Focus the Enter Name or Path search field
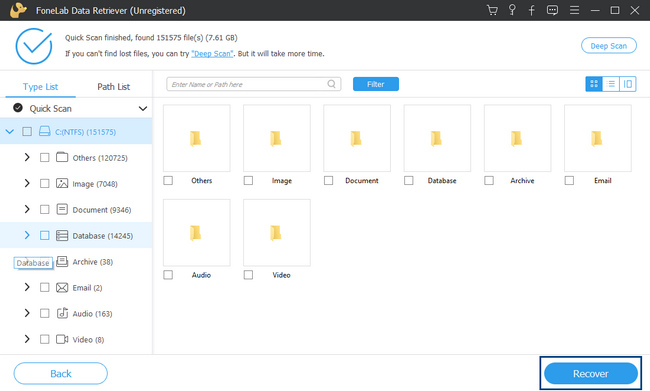Image resolution: width=650 pixels, height=391 pixels. click(x=253, y=84)
